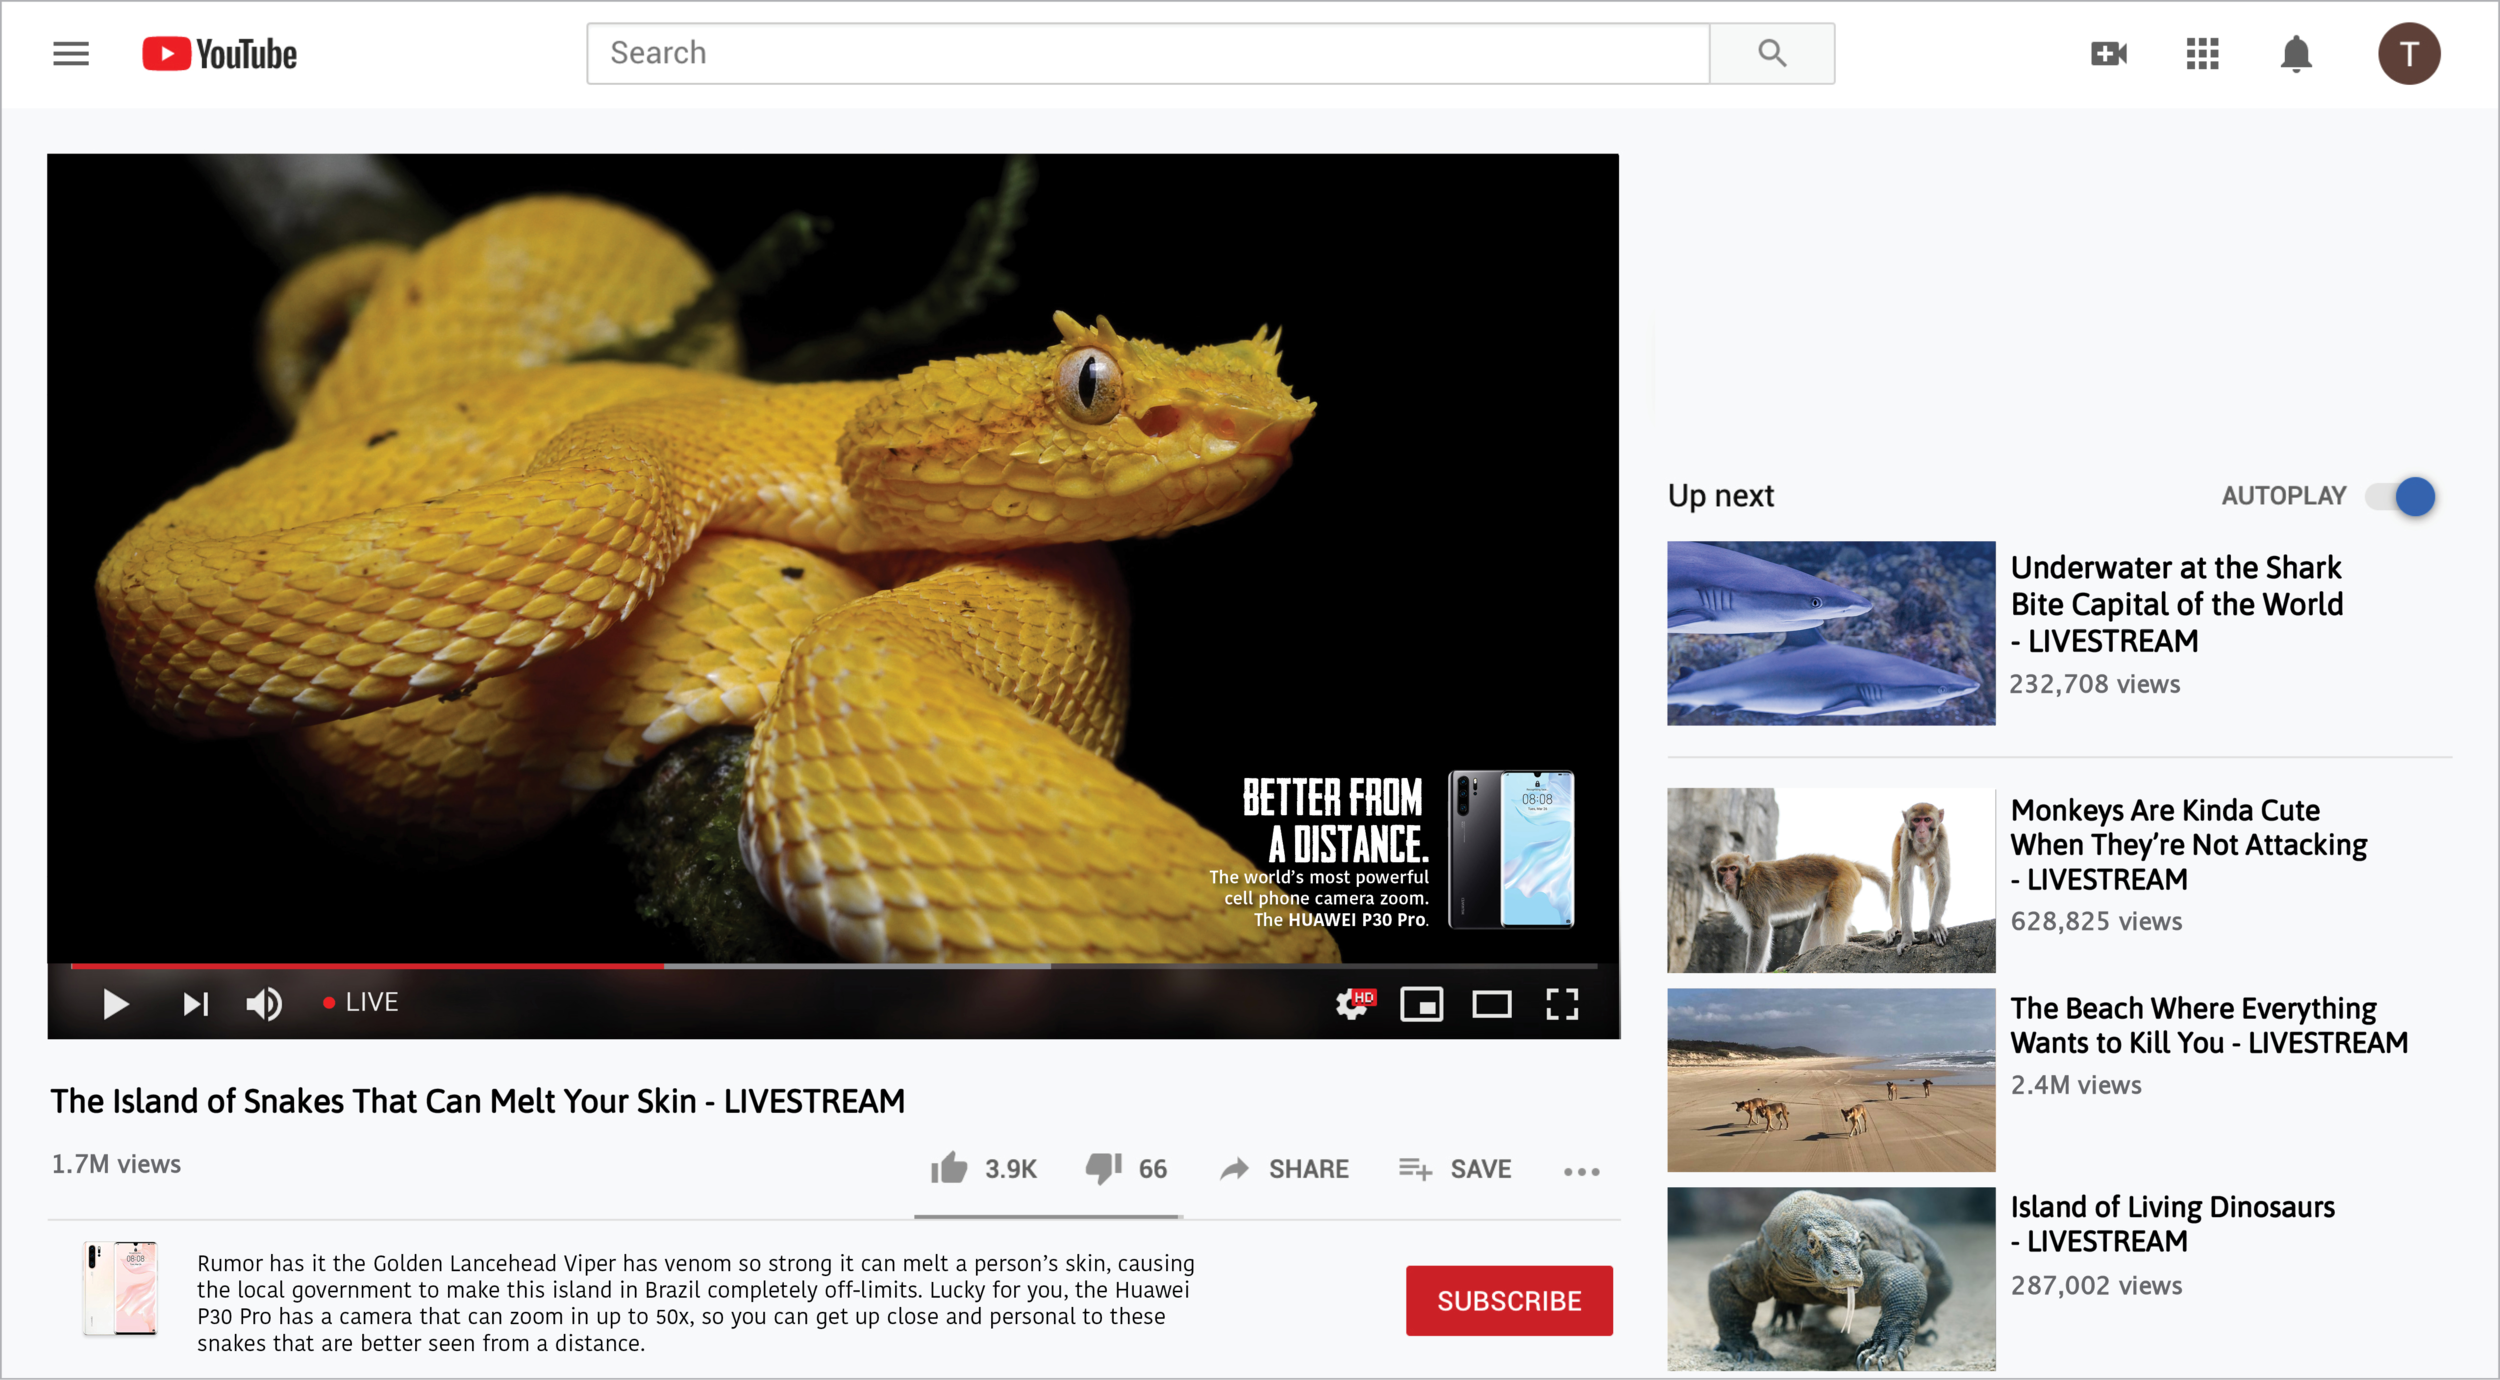
Task: Click into the Search field
Action: click(1148, 53)
